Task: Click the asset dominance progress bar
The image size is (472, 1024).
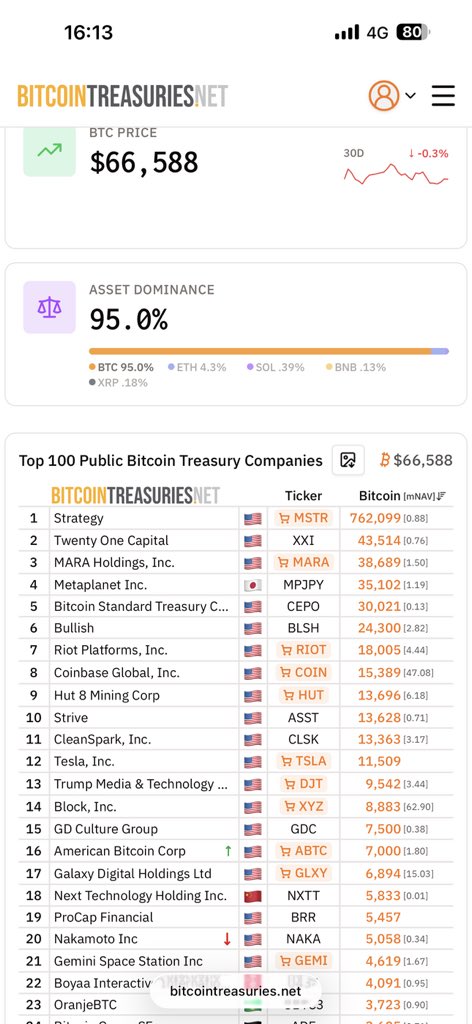Action: click(x=268, y=351)
